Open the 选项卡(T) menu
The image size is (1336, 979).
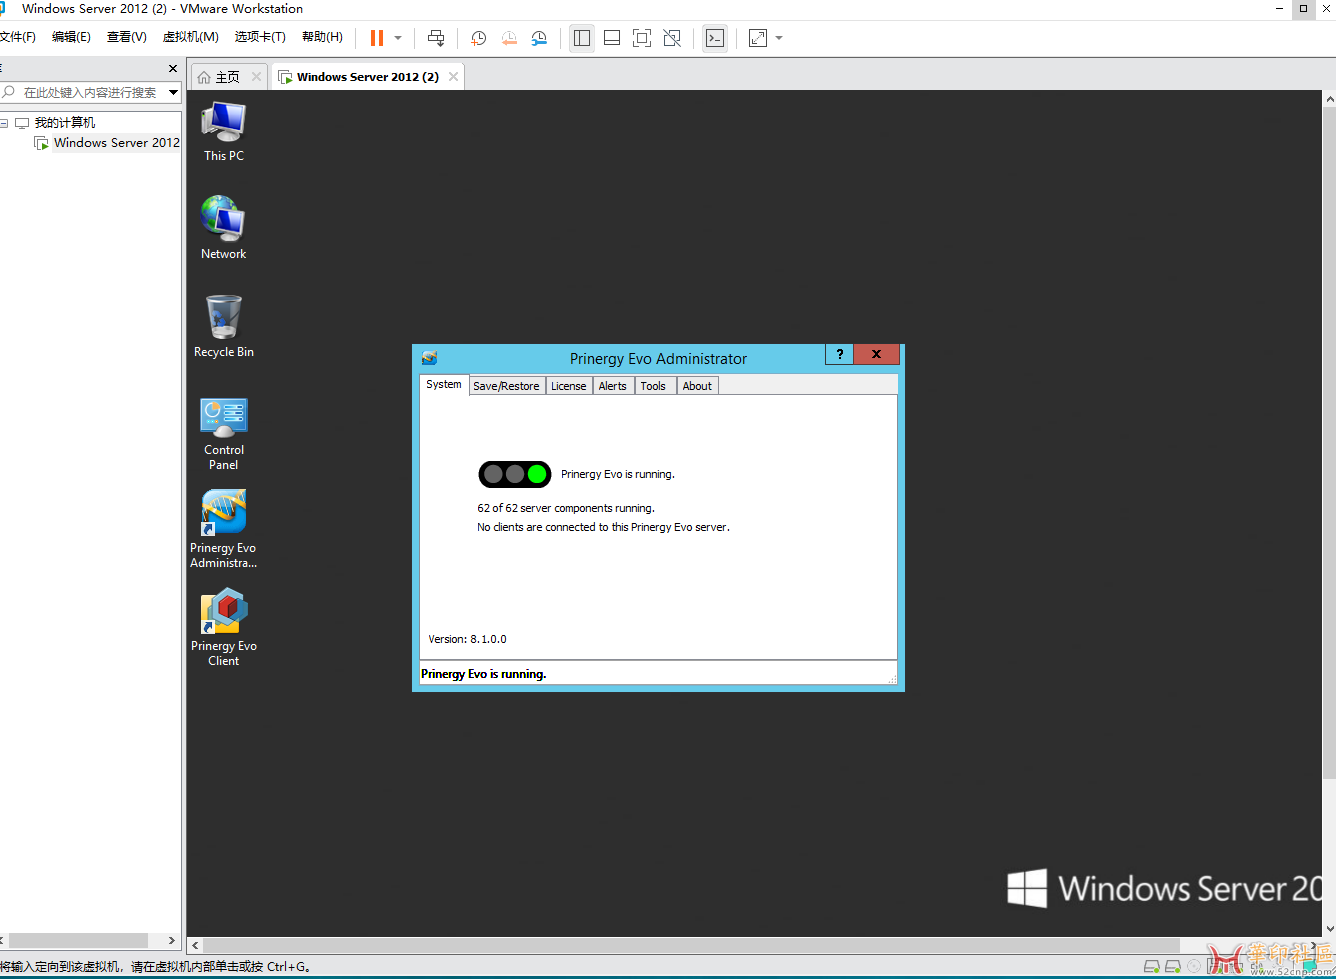260,37
